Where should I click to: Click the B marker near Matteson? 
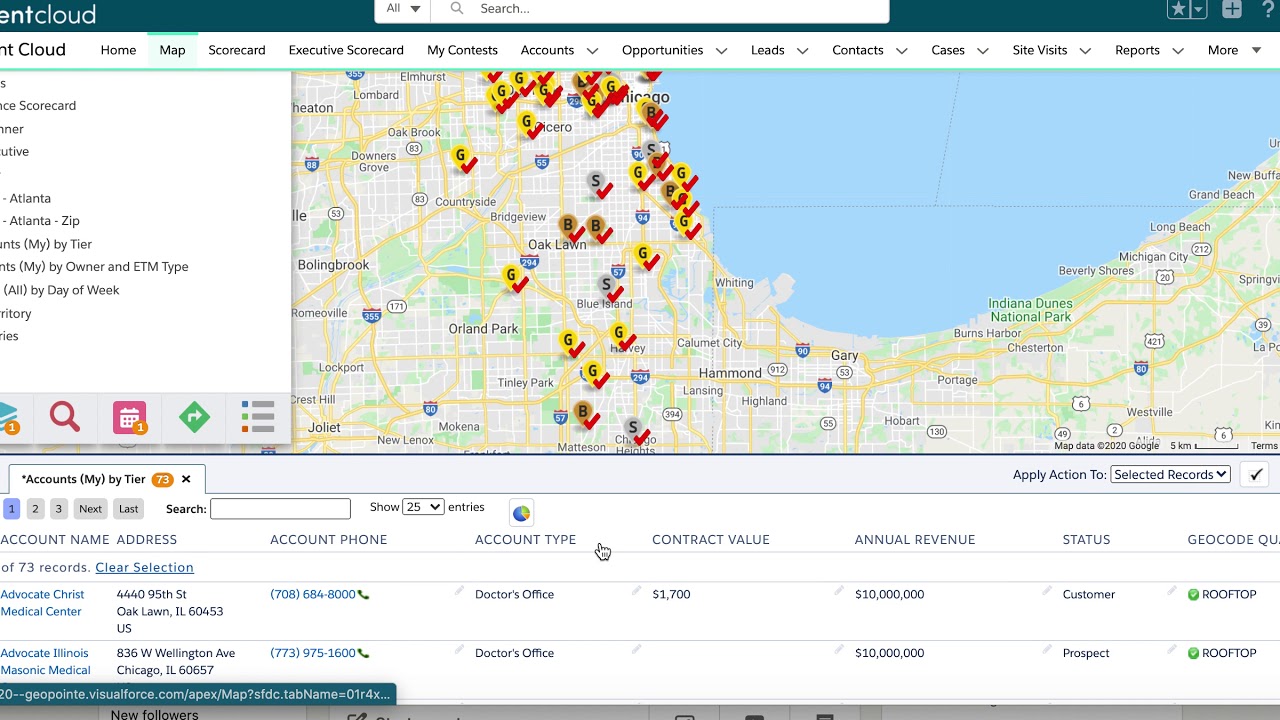[583, 412]
